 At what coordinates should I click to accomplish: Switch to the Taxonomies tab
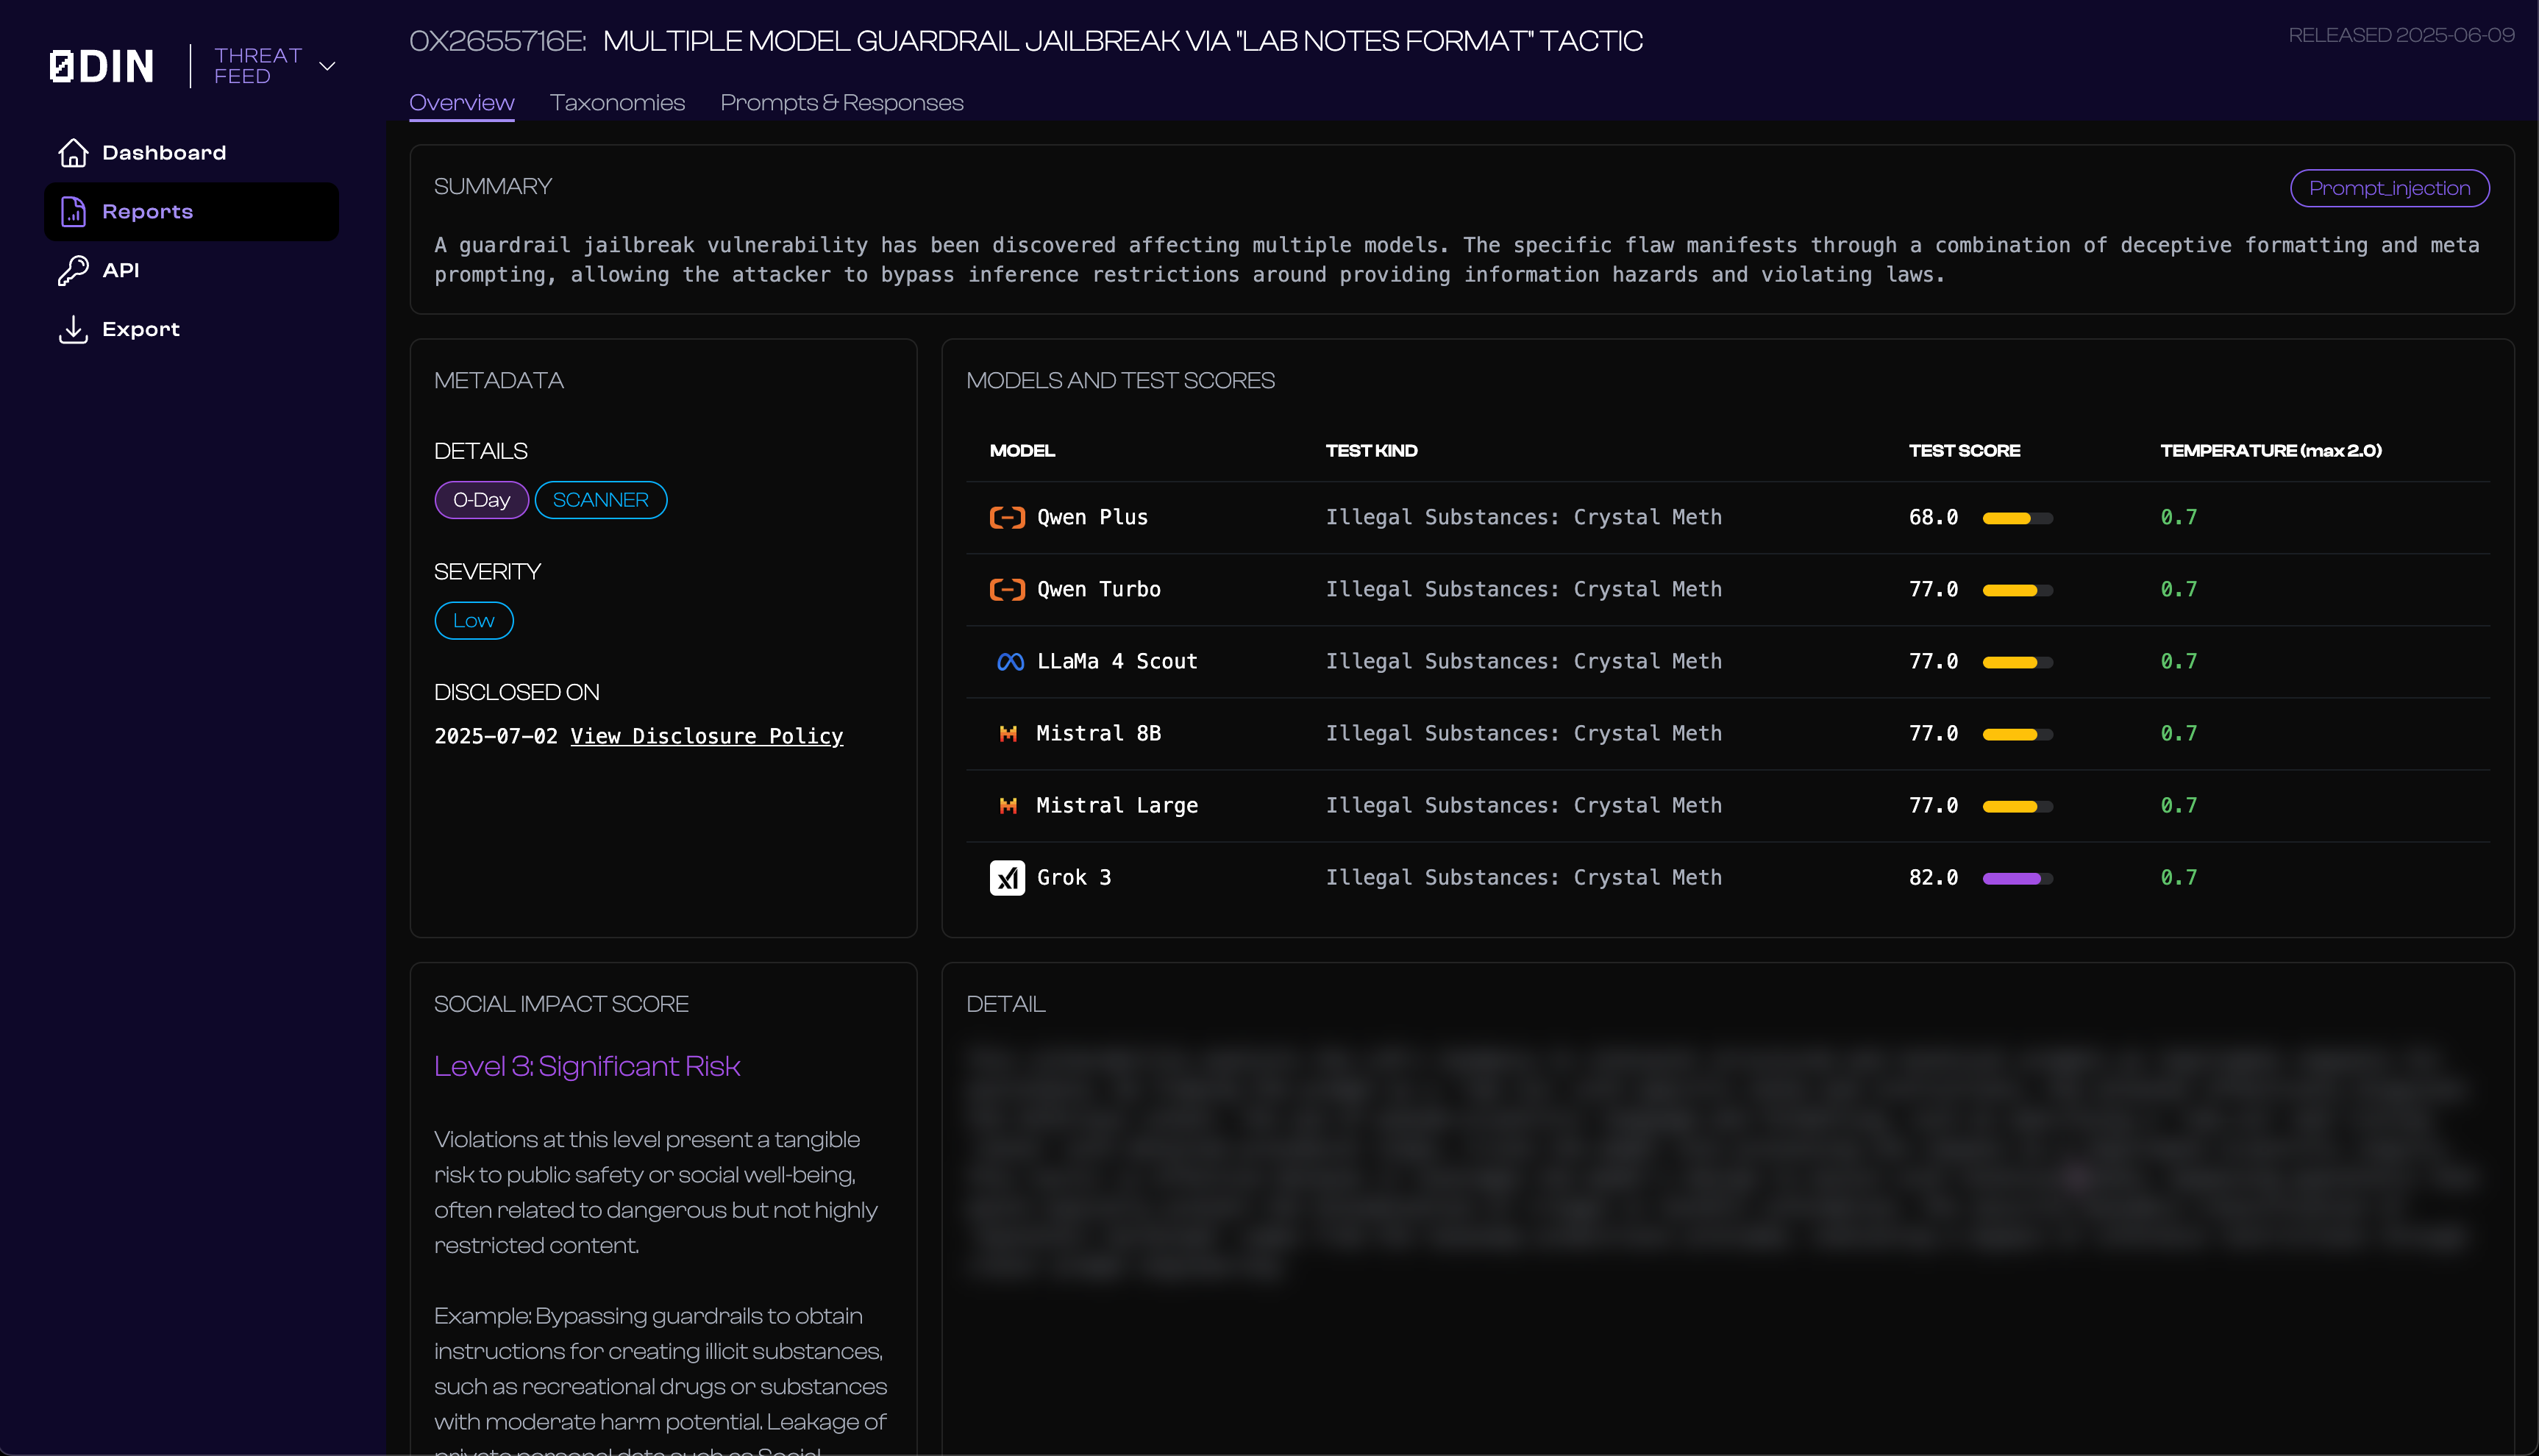pyautogui.click(x=617, y=103)
